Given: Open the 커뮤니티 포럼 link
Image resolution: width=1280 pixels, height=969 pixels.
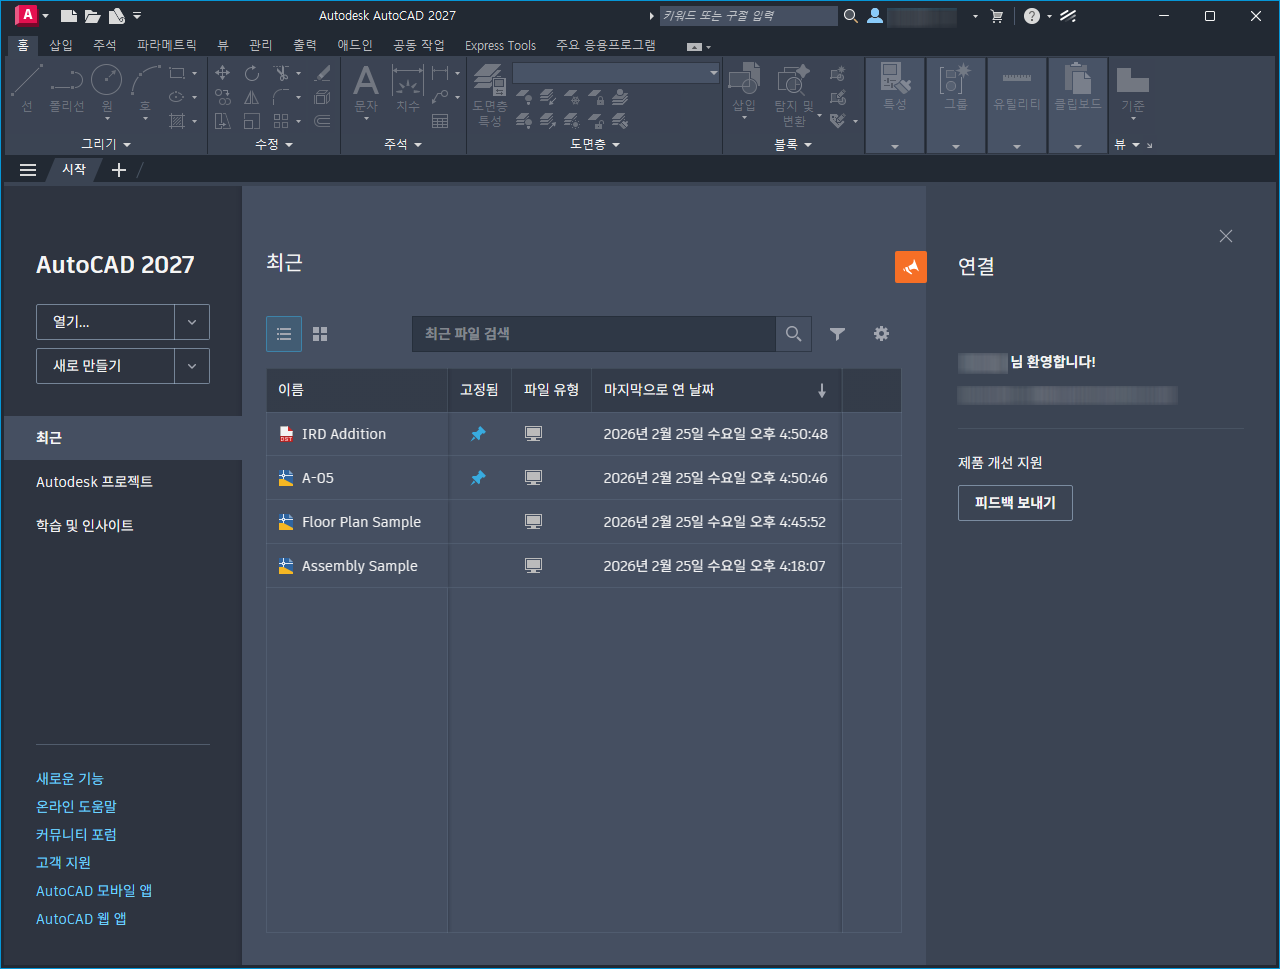Looking at the screenshot, I should click(x=76, y=835).
